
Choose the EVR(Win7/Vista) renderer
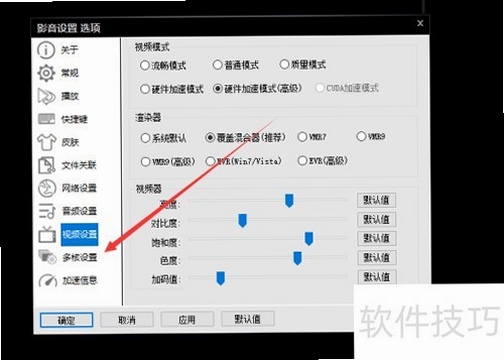pyautogui.click(x=210, y=161)
